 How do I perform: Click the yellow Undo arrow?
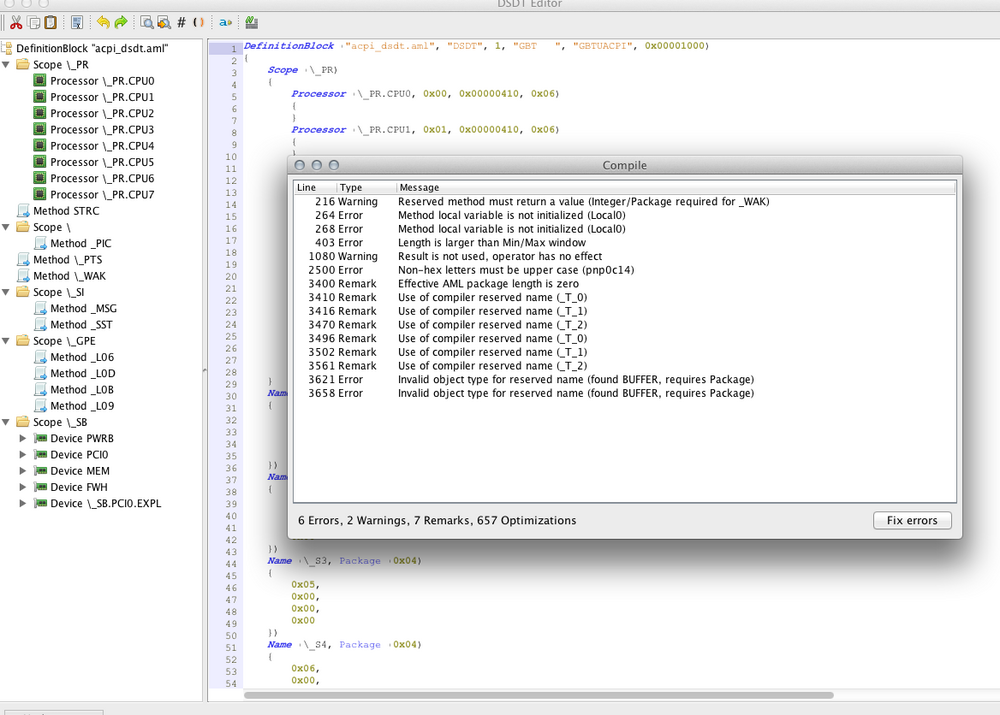[102, 22]
